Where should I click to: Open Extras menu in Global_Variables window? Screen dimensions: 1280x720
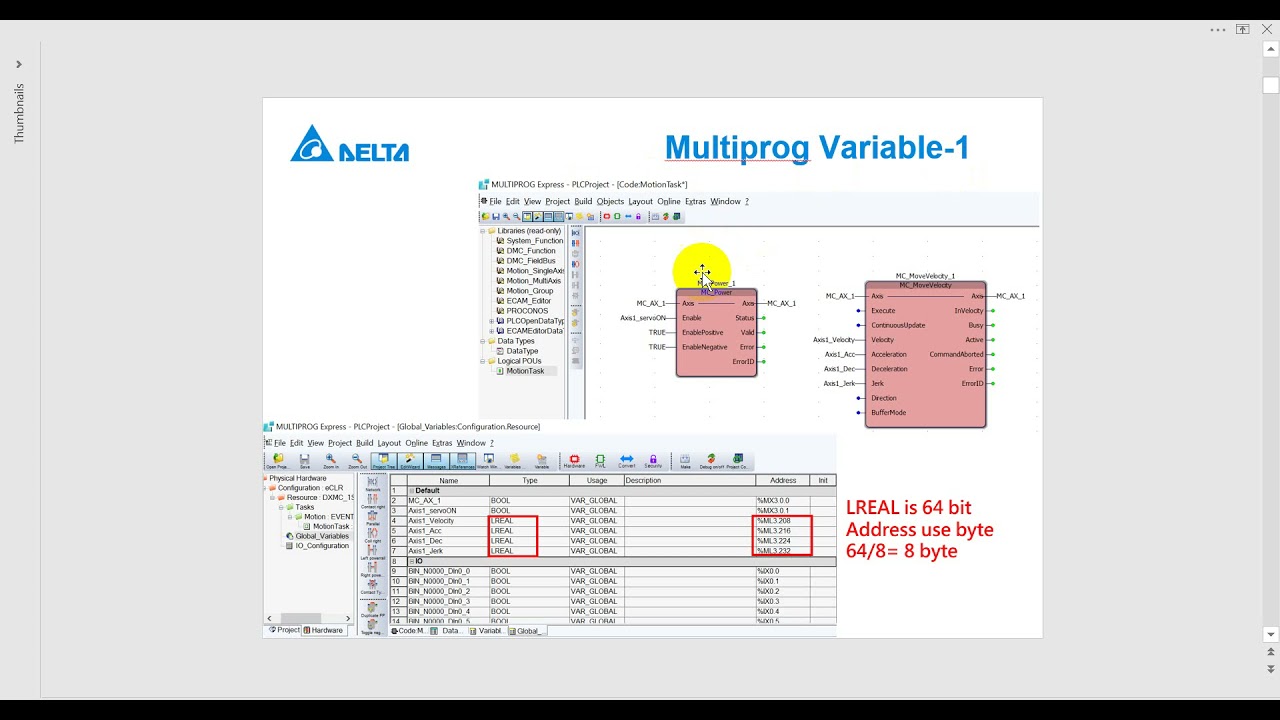[x=442, y=443]
